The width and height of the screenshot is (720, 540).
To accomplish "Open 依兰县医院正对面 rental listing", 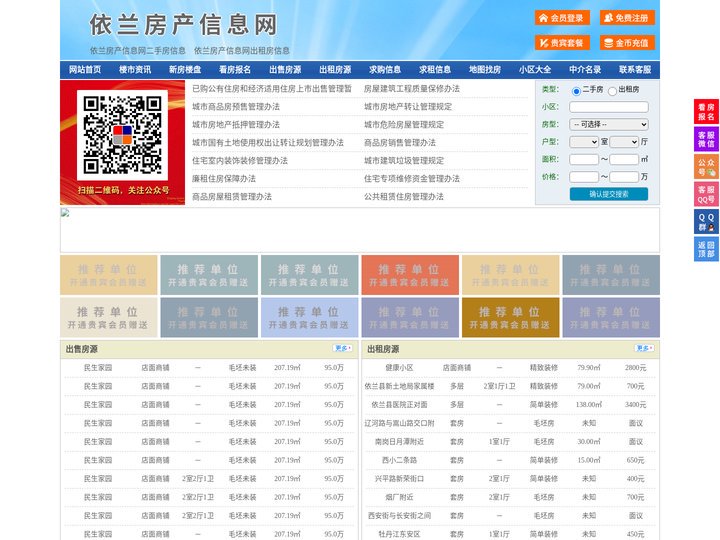I will [399, 405].
